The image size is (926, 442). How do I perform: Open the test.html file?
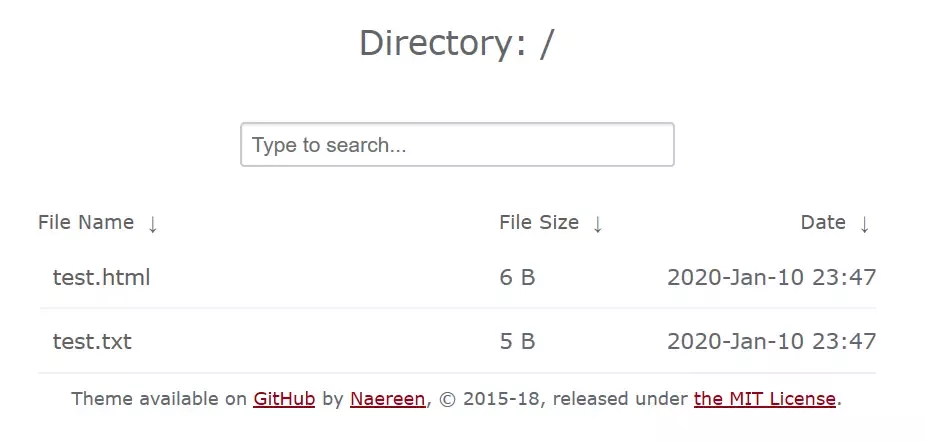tap(102, 277)
